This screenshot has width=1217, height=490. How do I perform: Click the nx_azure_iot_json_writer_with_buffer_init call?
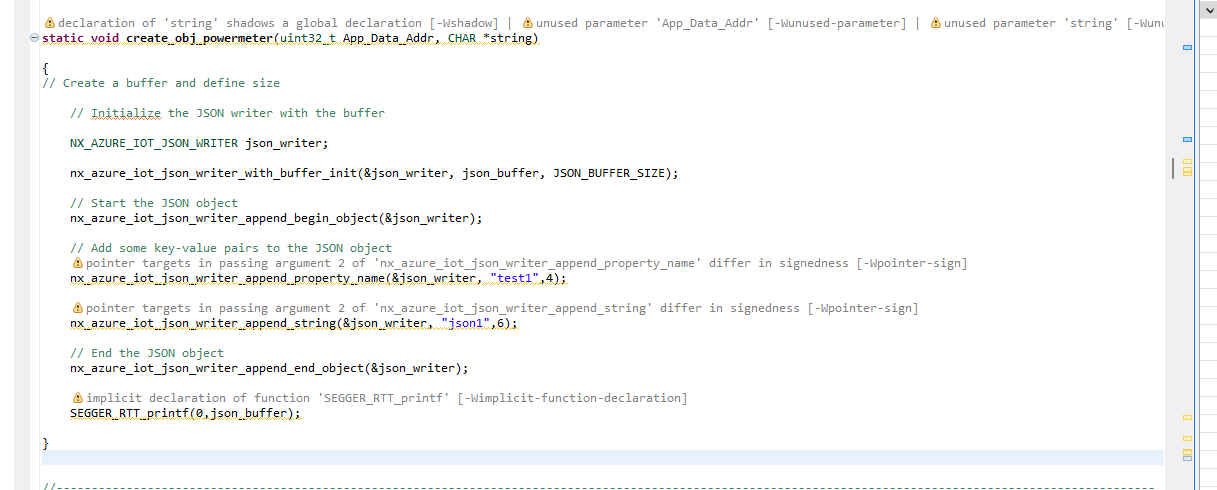pos(374,173)
